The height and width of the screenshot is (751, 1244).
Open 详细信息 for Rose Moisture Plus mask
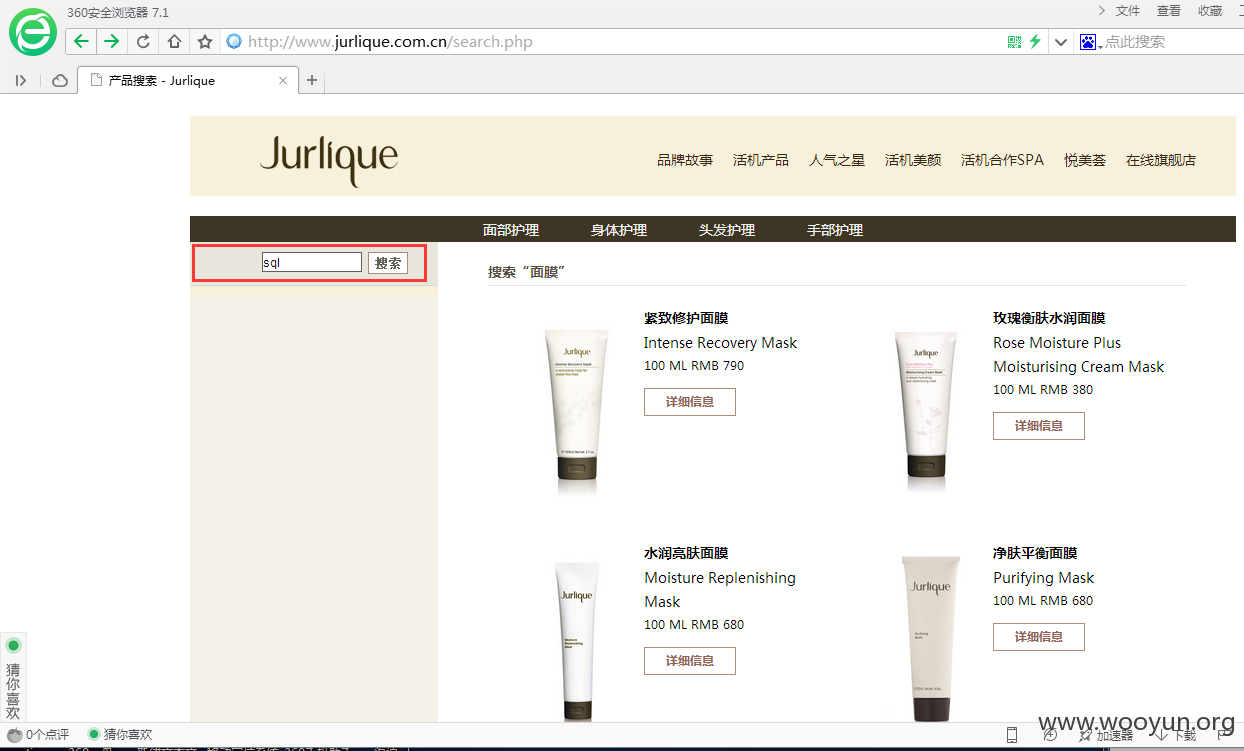tap(1039, 426)
